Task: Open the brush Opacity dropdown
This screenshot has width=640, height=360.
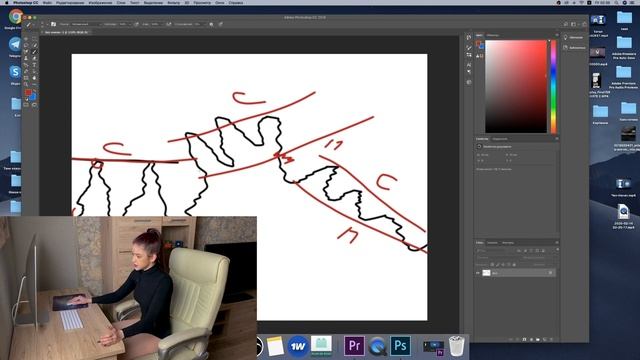Action: point(125,24)
